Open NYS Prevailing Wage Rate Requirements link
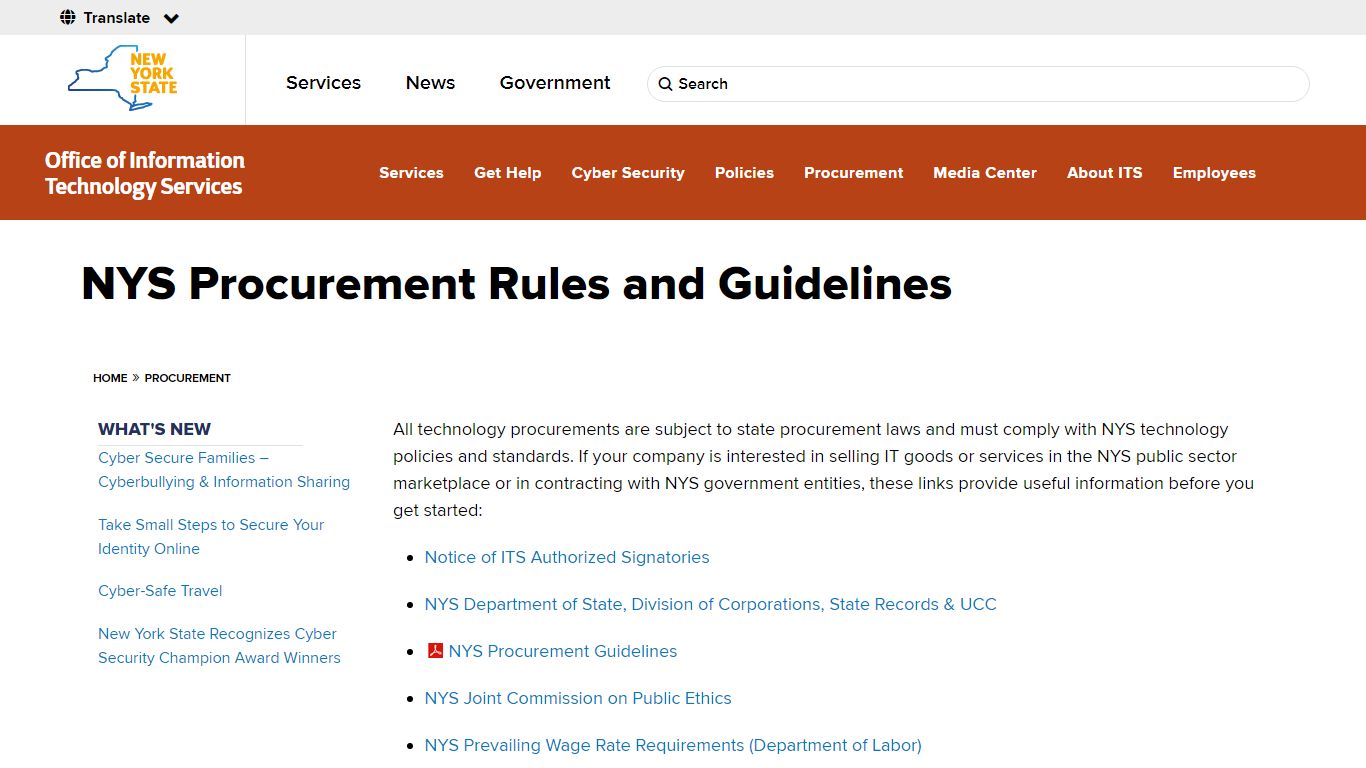Viewport: 1366px width, 768px height. click(673, 745)
